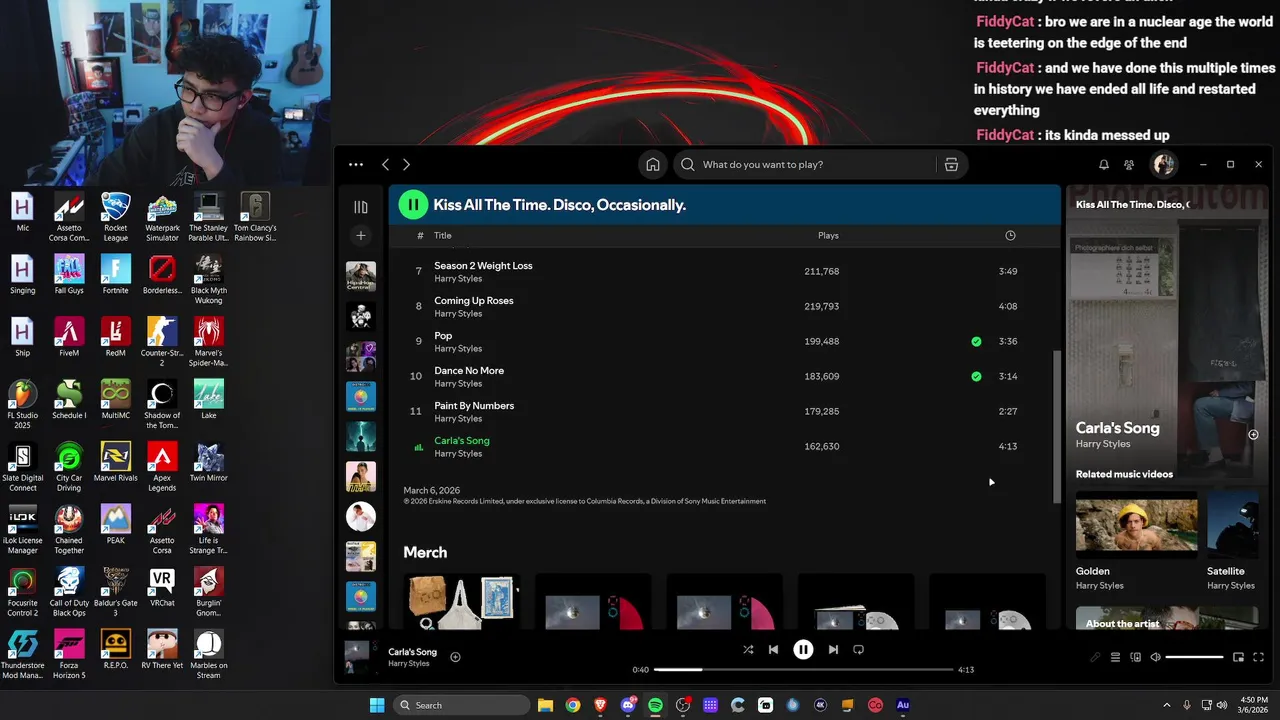This screenshot has height=720, width=1280.
Task: Open the first playlist thumbnail in library sidebar
Action: click(361, 277)
